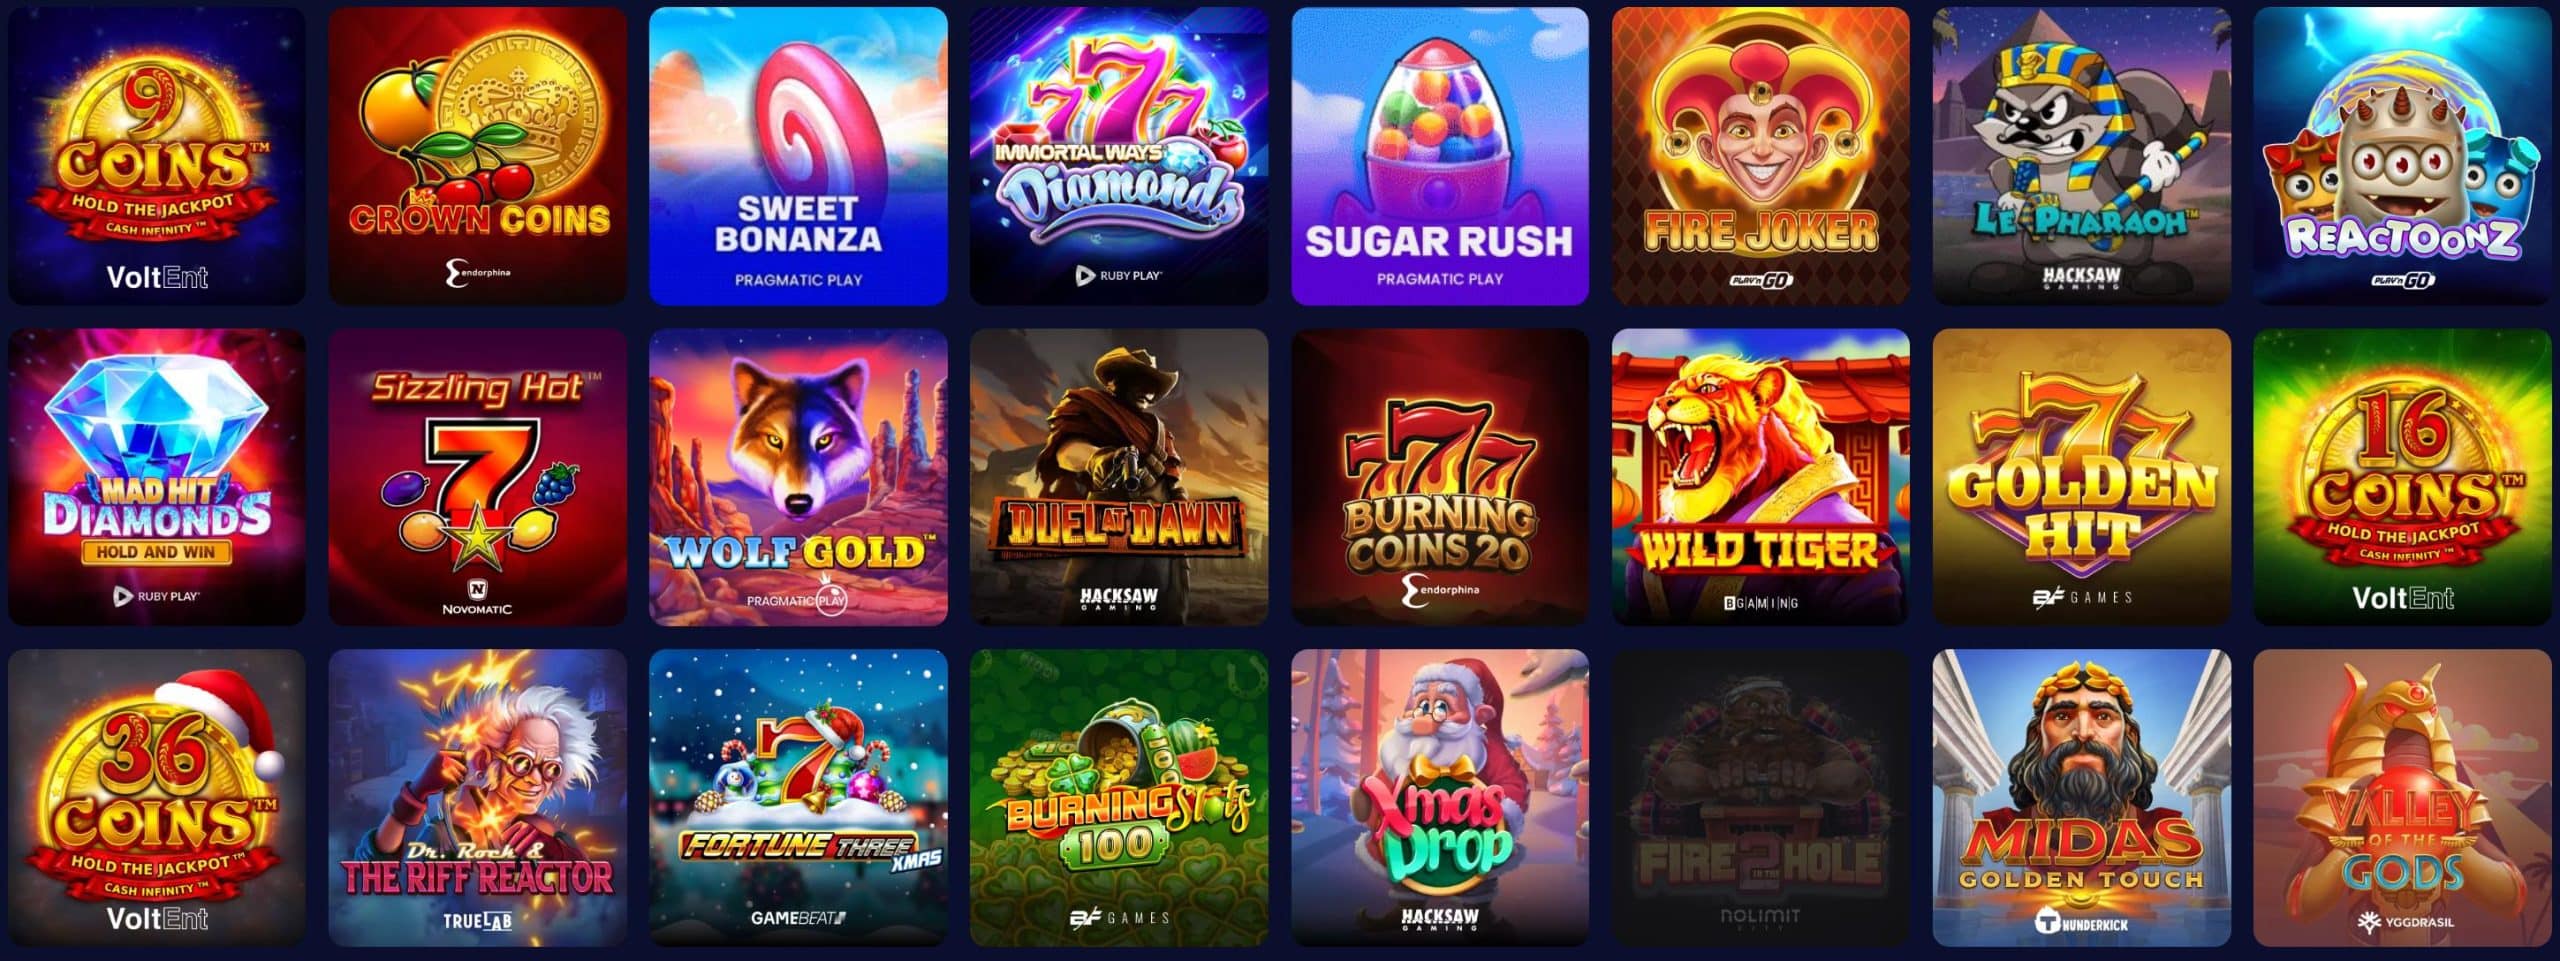Viewport: 2560px width, 961px height.
Task: Open Le Pharaoh by Hacksaw
Action: (x=2082, y=156)
